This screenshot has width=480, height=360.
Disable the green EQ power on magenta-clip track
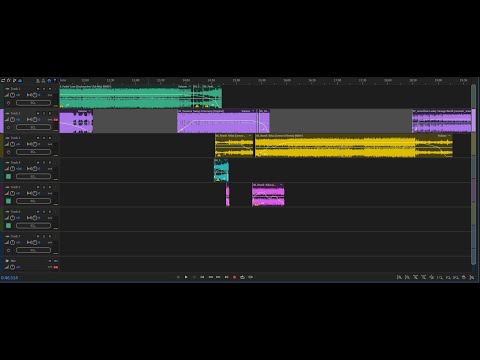pyautogui.click(x=9, y=201)
